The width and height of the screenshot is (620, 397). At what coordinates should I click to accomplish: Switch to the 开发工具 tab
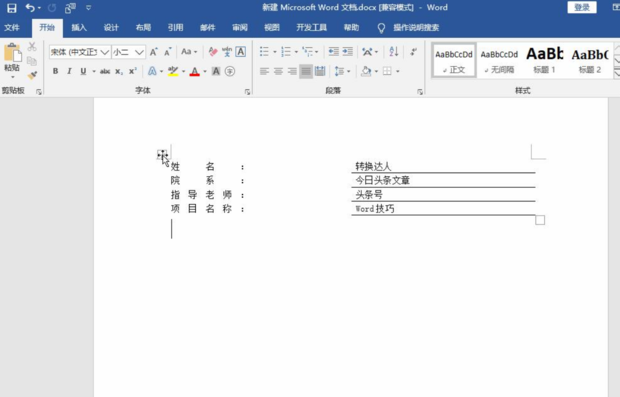(312, 28)
